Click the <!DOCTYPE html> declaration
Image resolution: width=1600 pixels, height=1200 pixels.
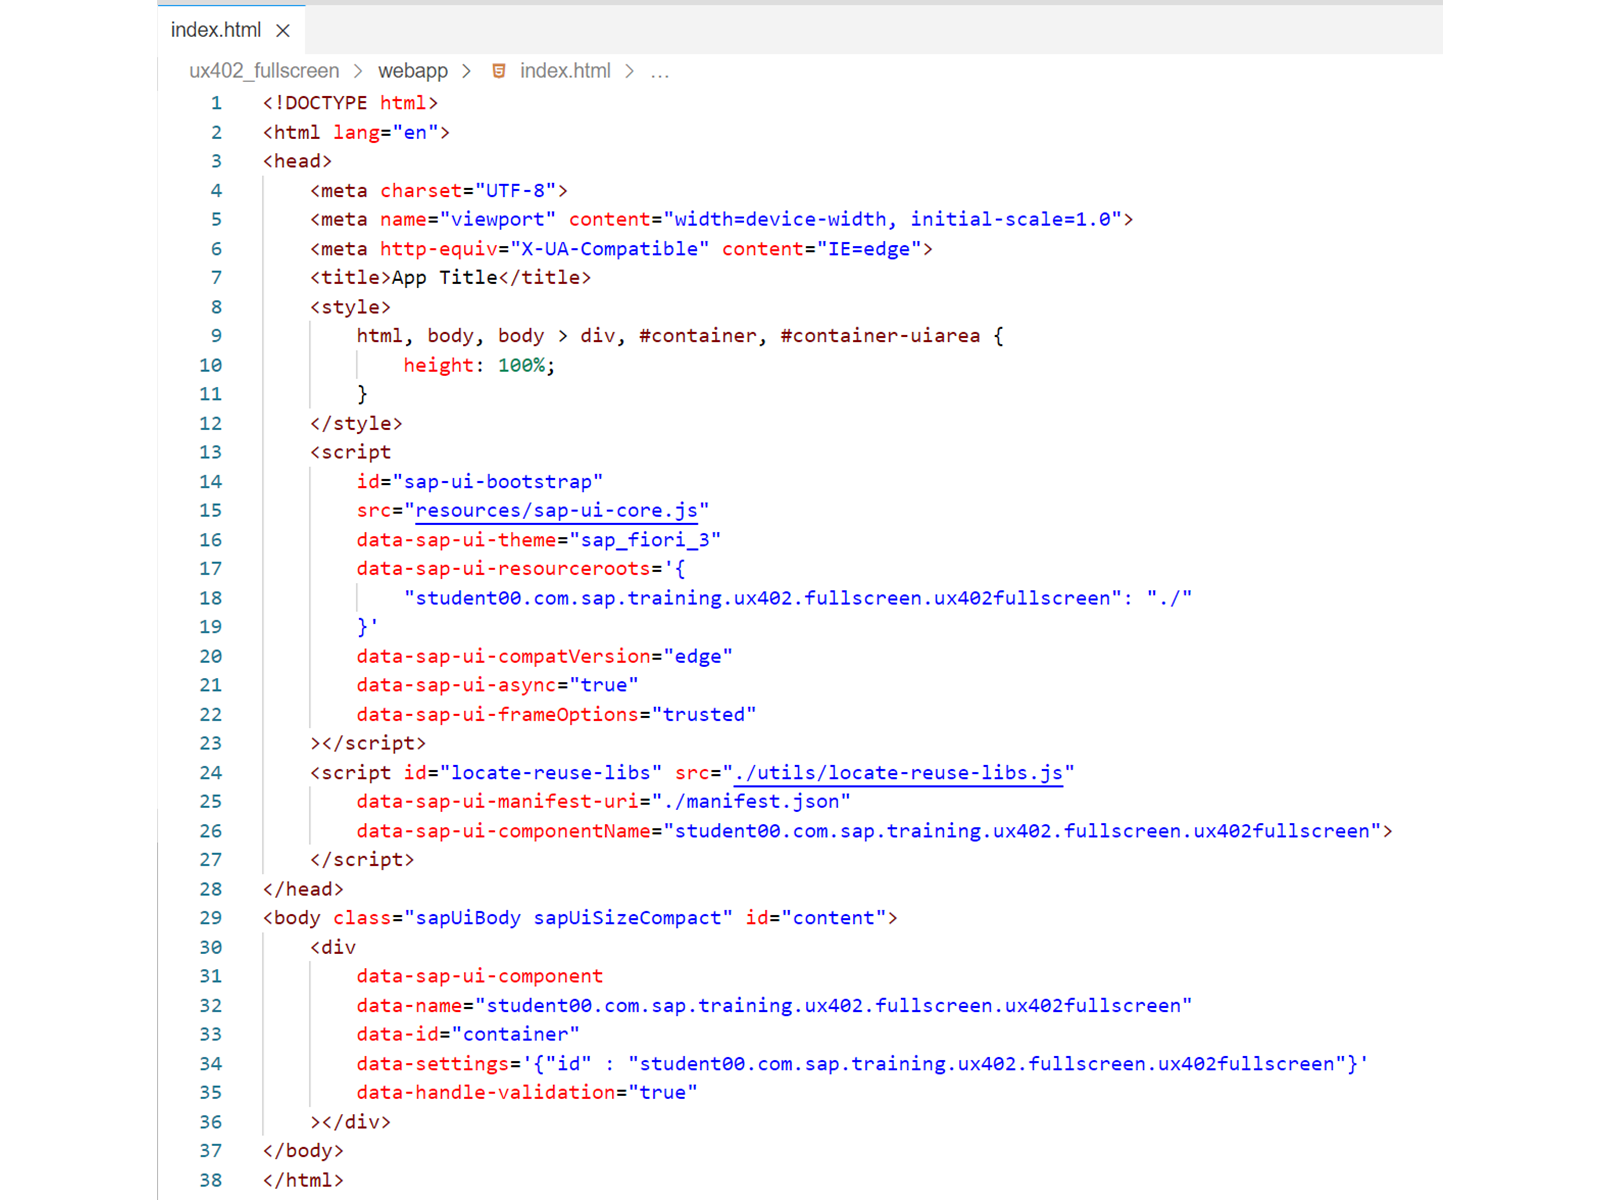[x=350, y=103]
